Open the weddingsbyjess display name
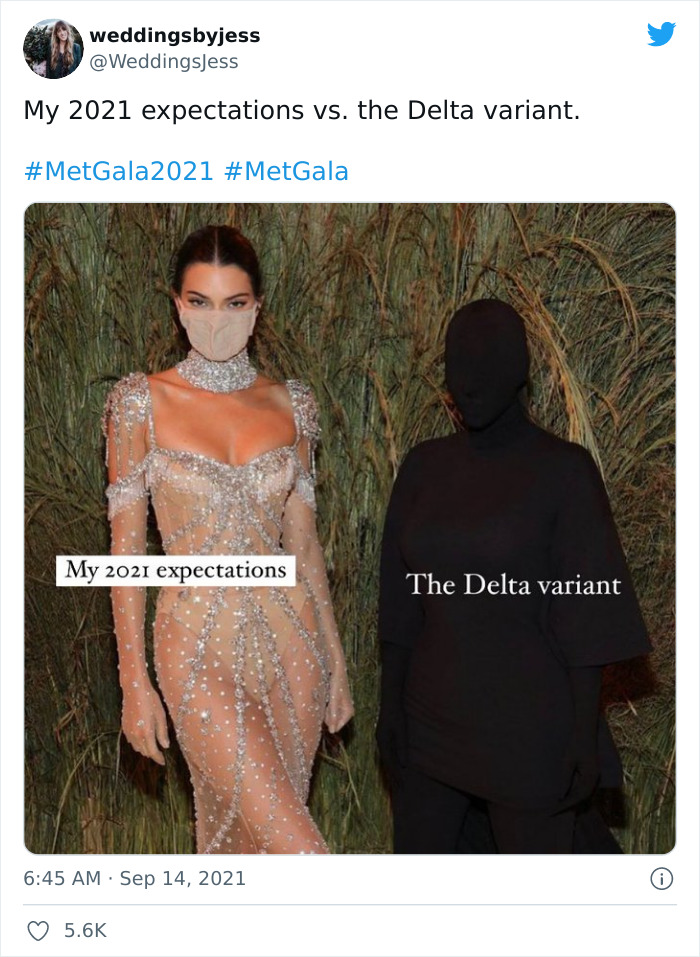This screenshot has height=957, width=700. [x=175, y=35]
